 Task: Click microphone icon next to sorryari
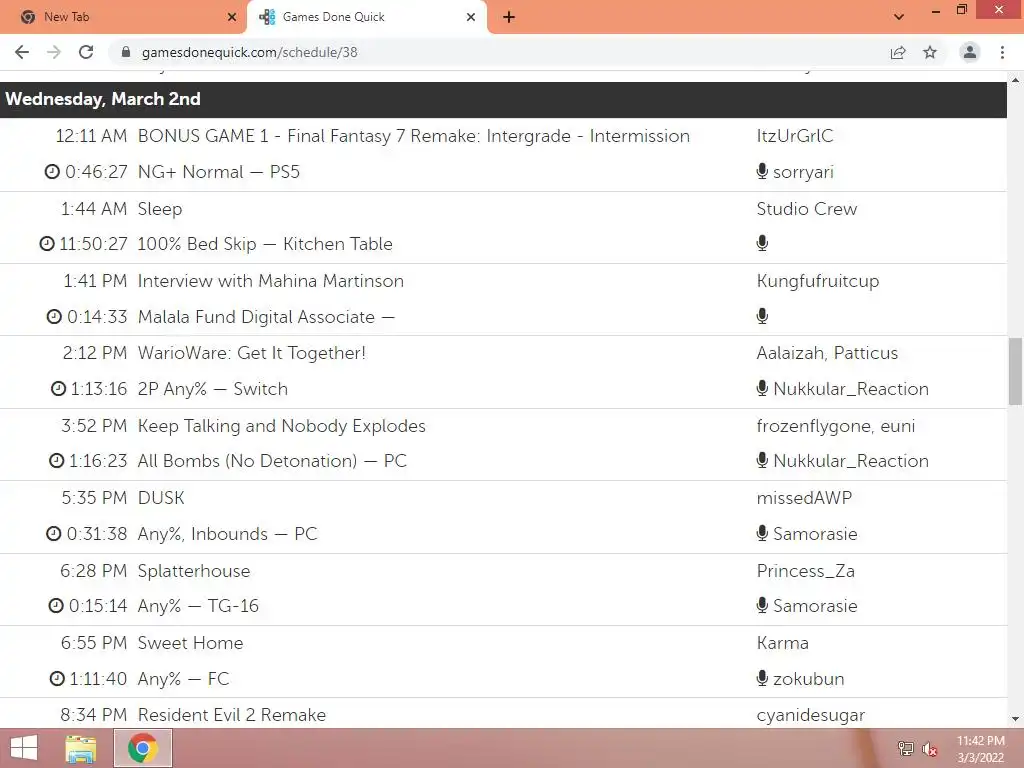(x=762, y=171)
